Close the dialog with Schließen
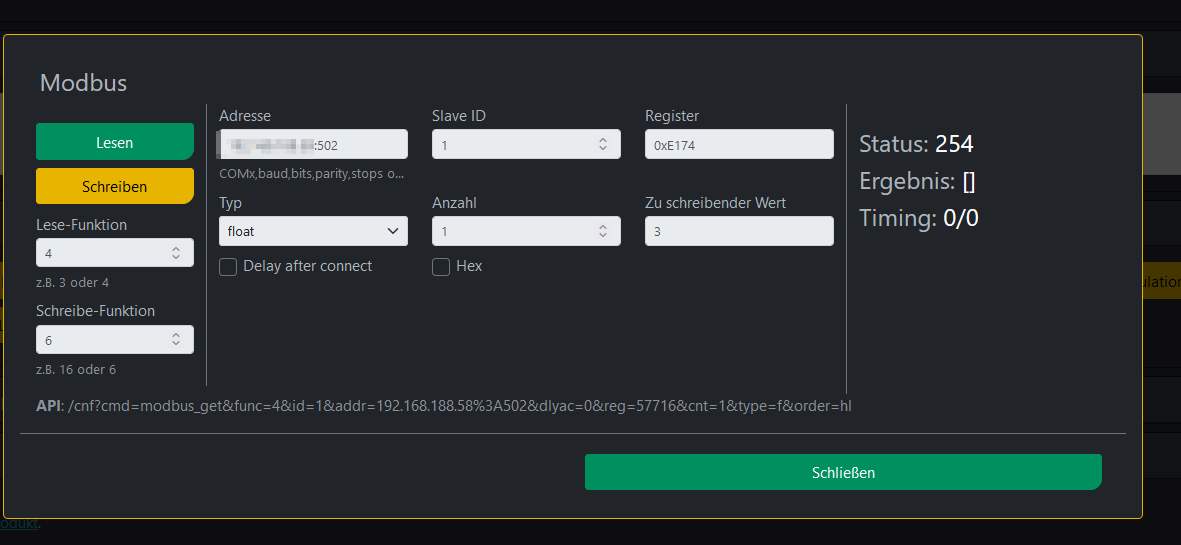The height and width of the screenshot is (545, 1181). (842, 472)
